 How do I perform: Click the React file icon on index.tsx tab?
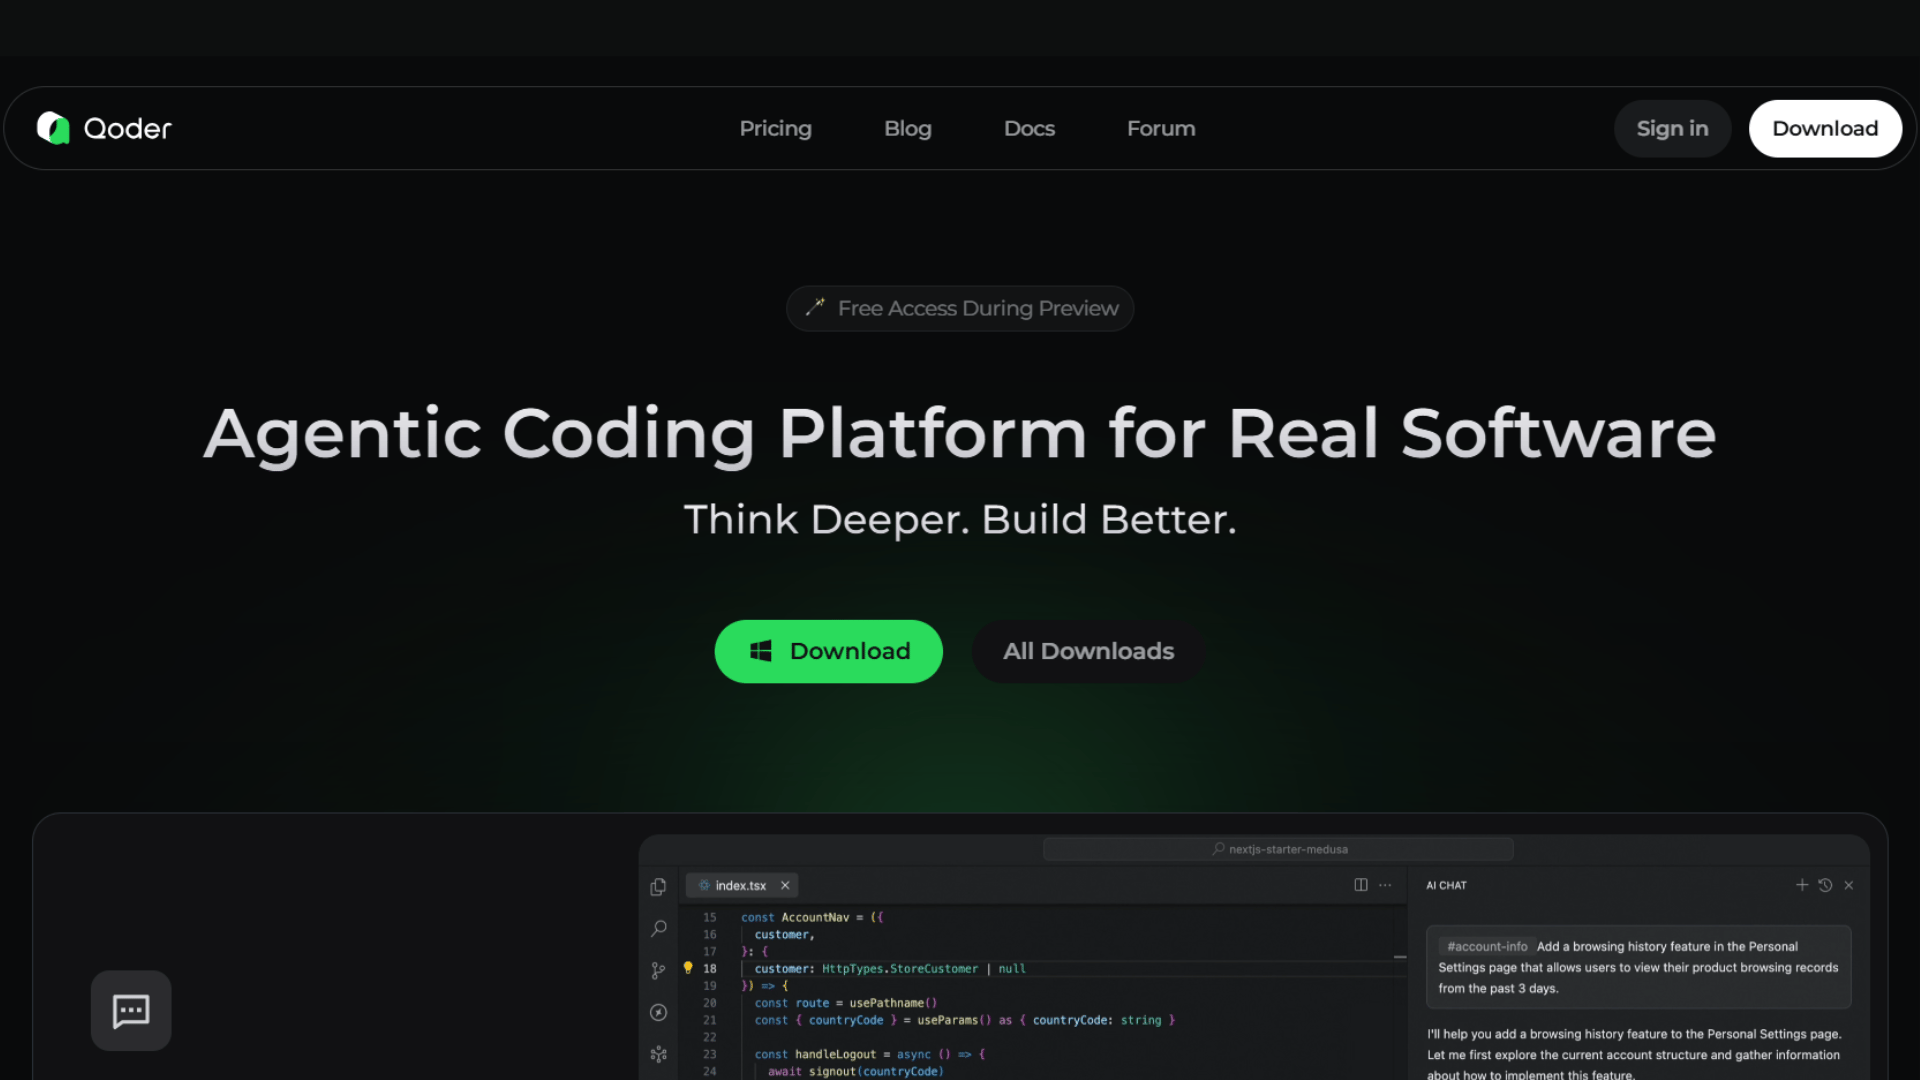point(704,885)
